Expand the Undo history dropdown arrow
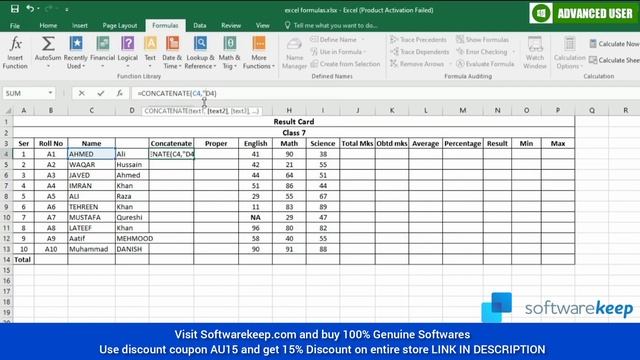Viewport: 640px width, 360px height. pos(38,9)
